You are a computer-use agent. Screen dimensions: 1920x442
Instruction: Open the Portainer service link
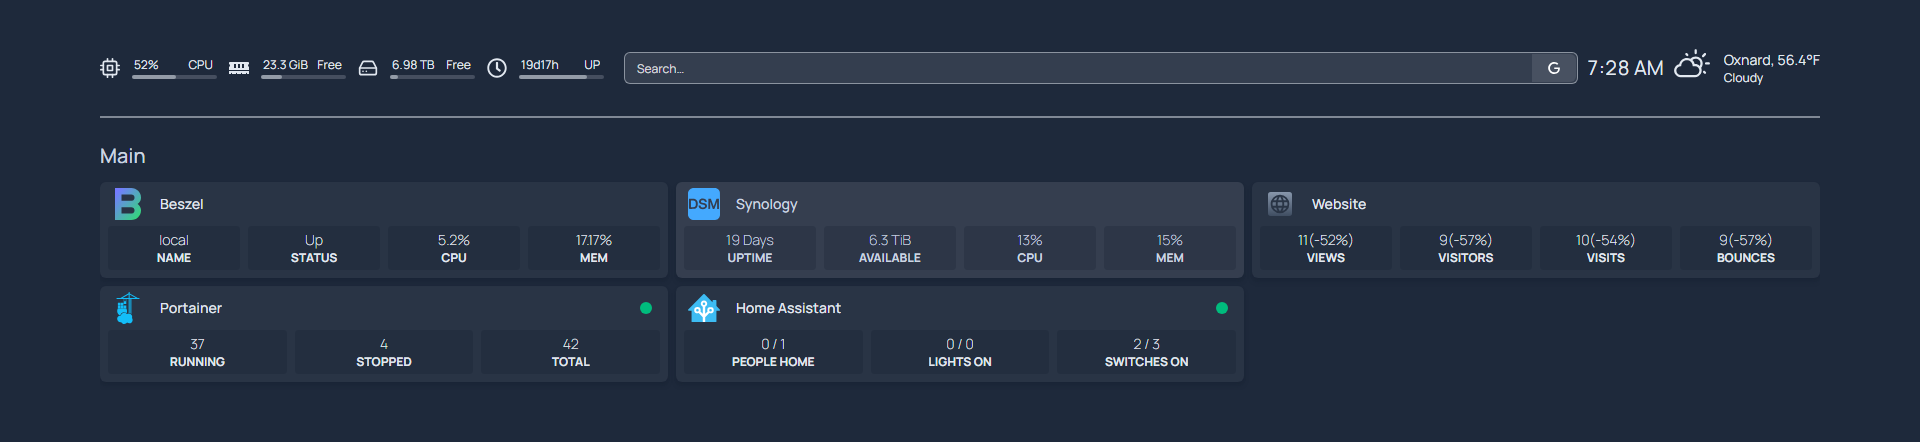[x=191, y=308]
